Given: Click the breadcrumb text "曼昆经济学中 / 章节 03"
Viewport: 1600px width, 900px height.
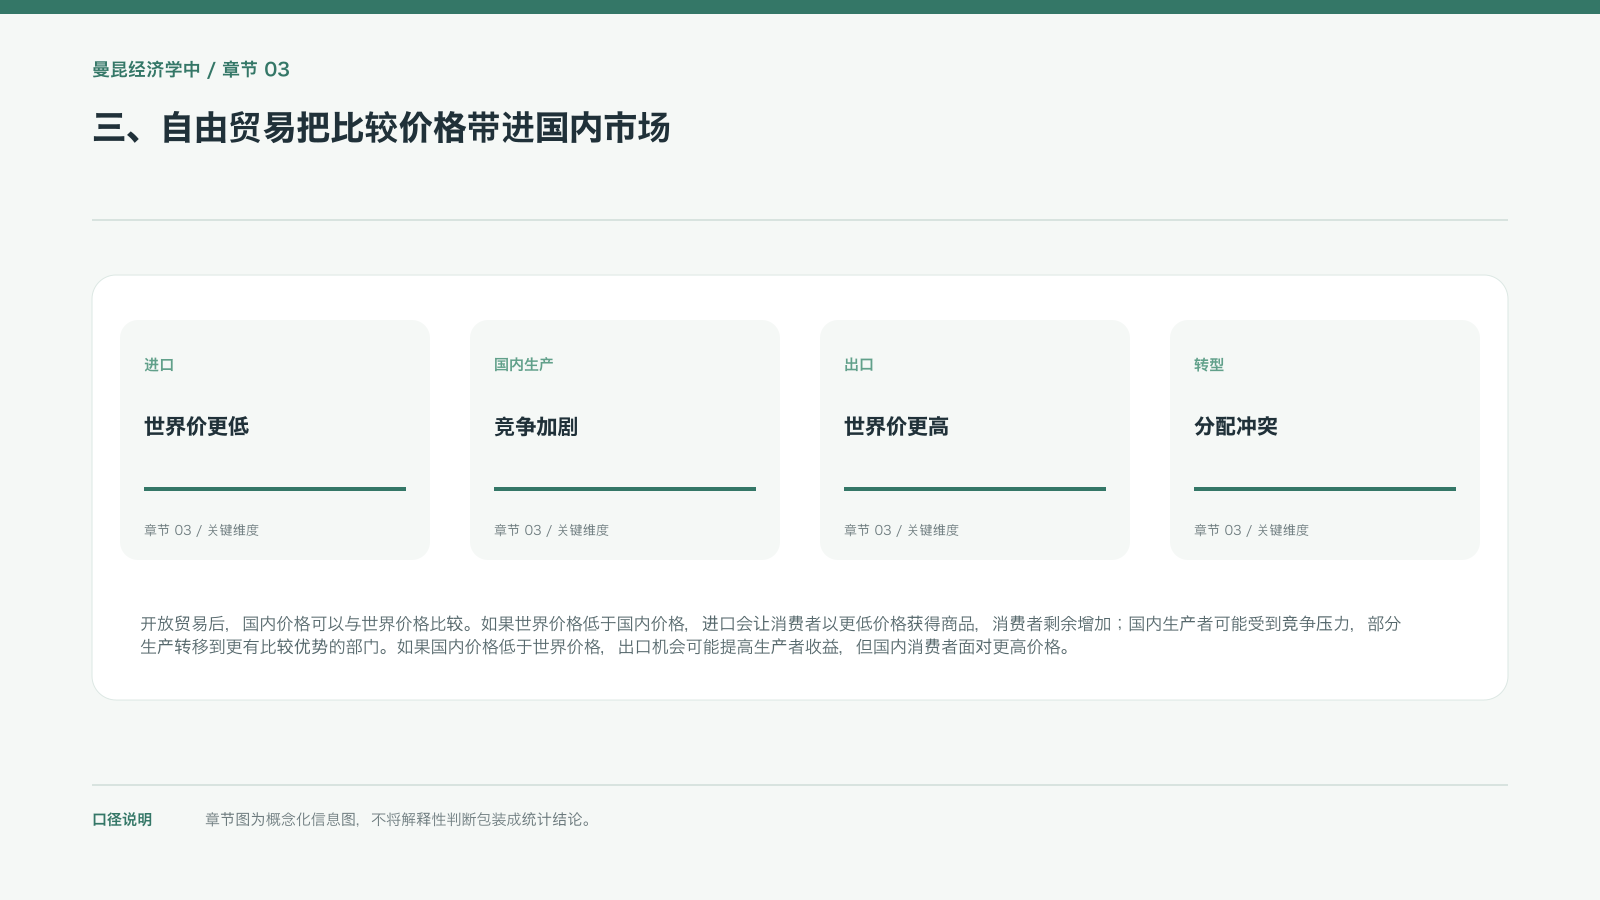Looking at the screenshot, I should (191, 69).
